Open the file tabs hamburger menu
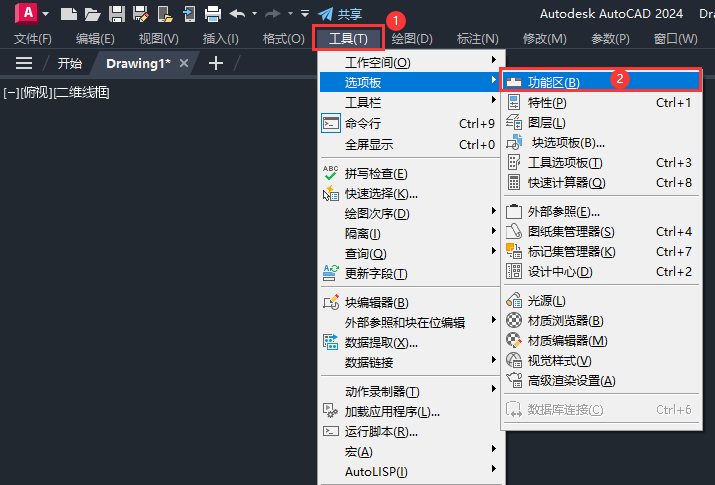 tap(24, 63)
